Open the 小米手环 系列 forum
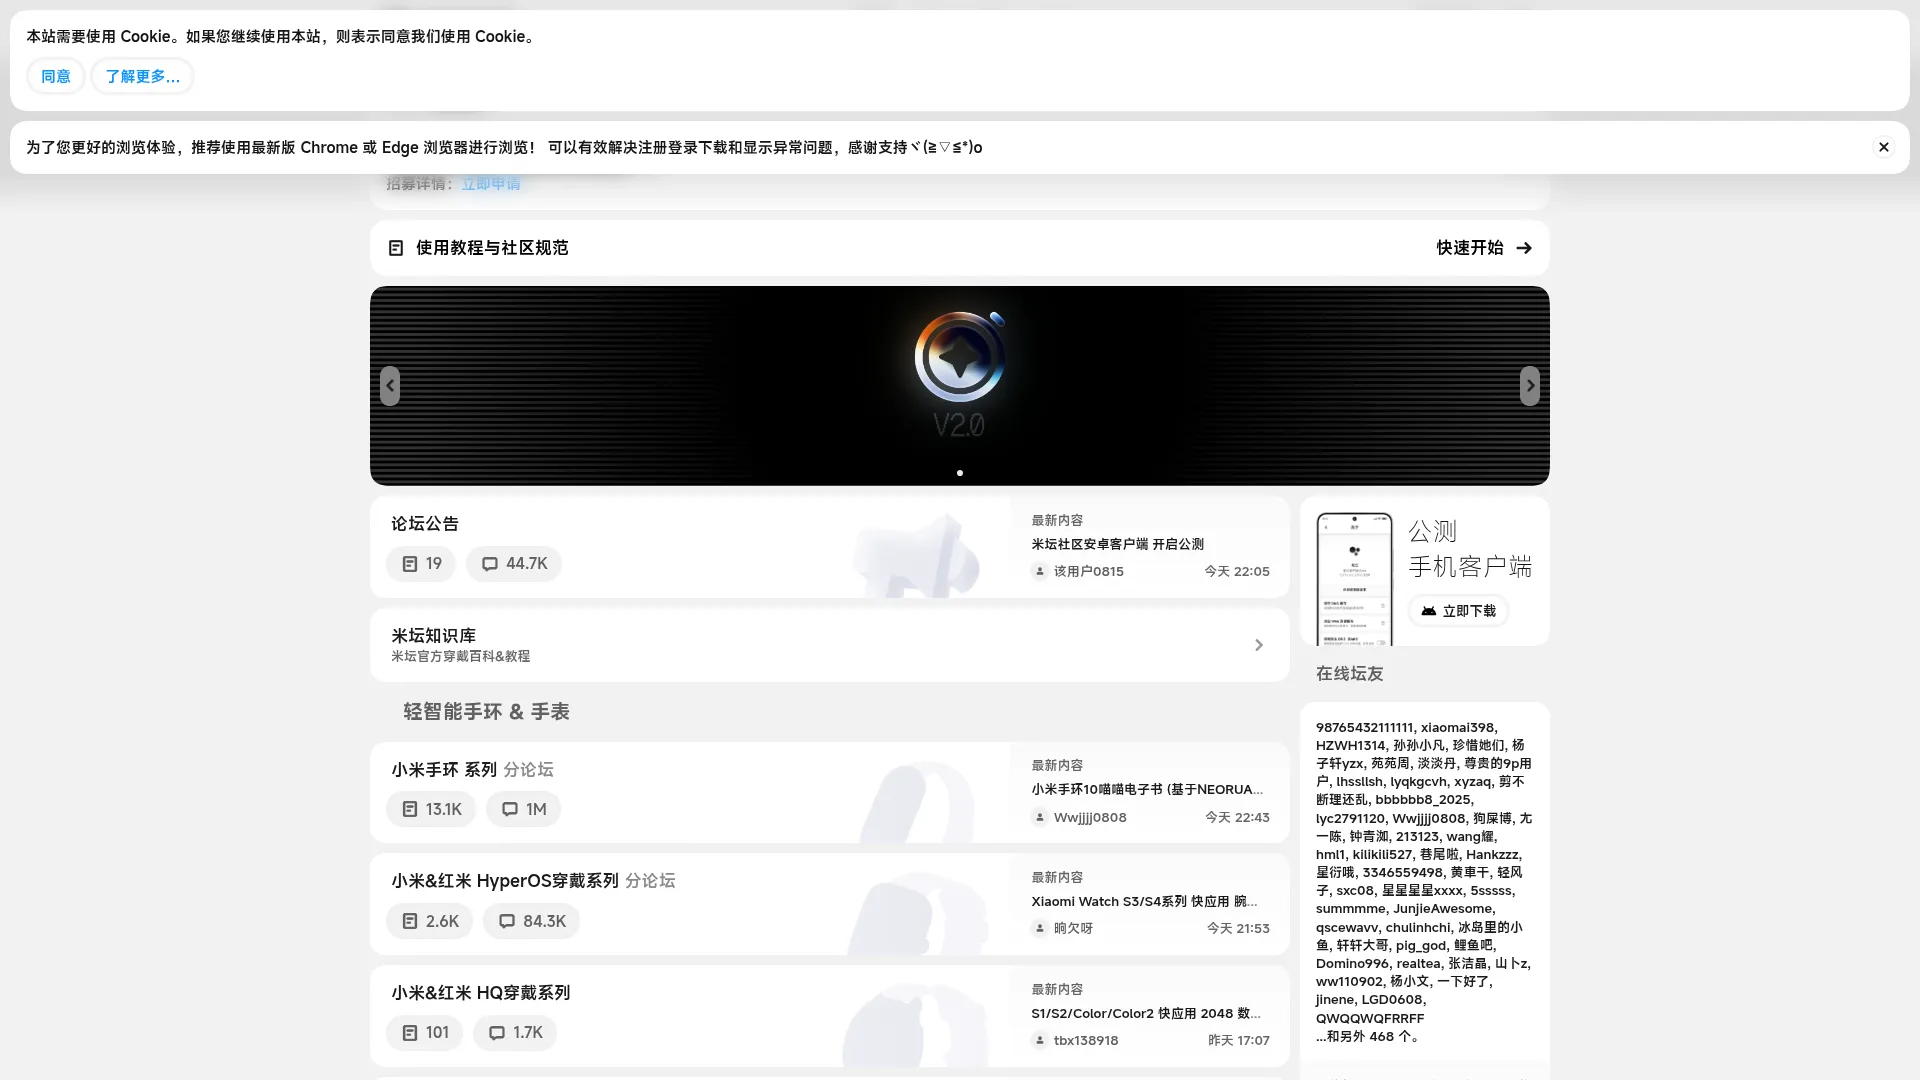Screen dimensions: 1920x1080 tap(444, 770)
